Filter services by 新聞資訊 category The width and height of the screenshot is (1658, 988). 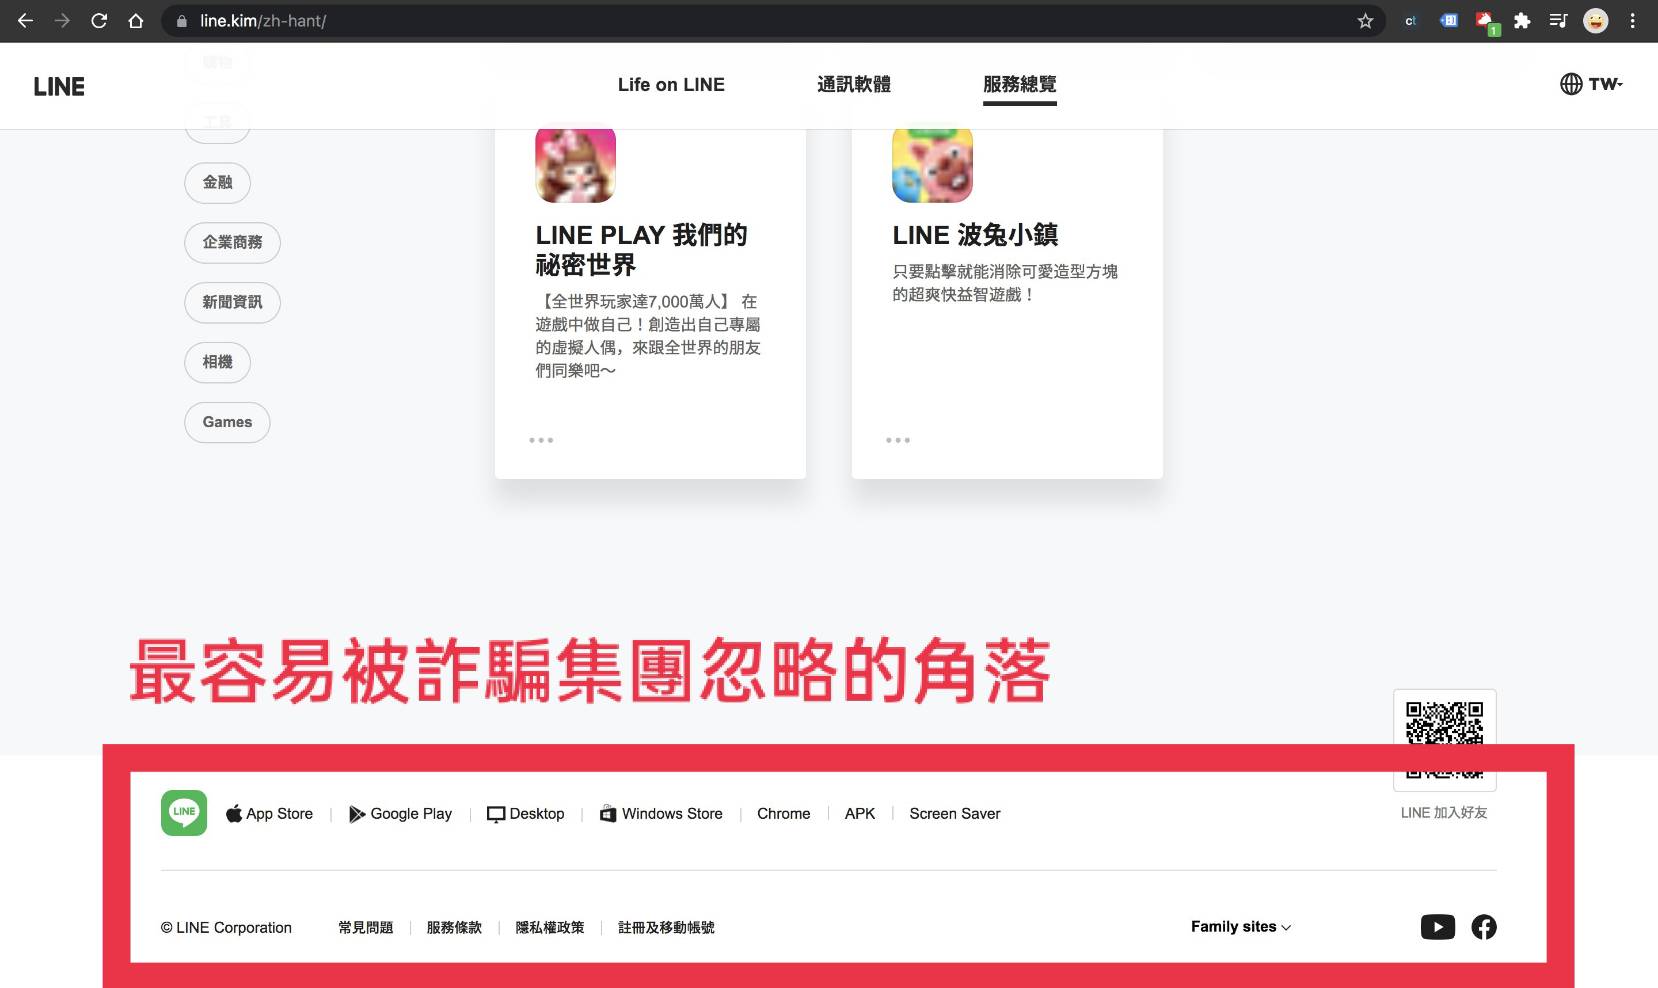tap(232, 302)
